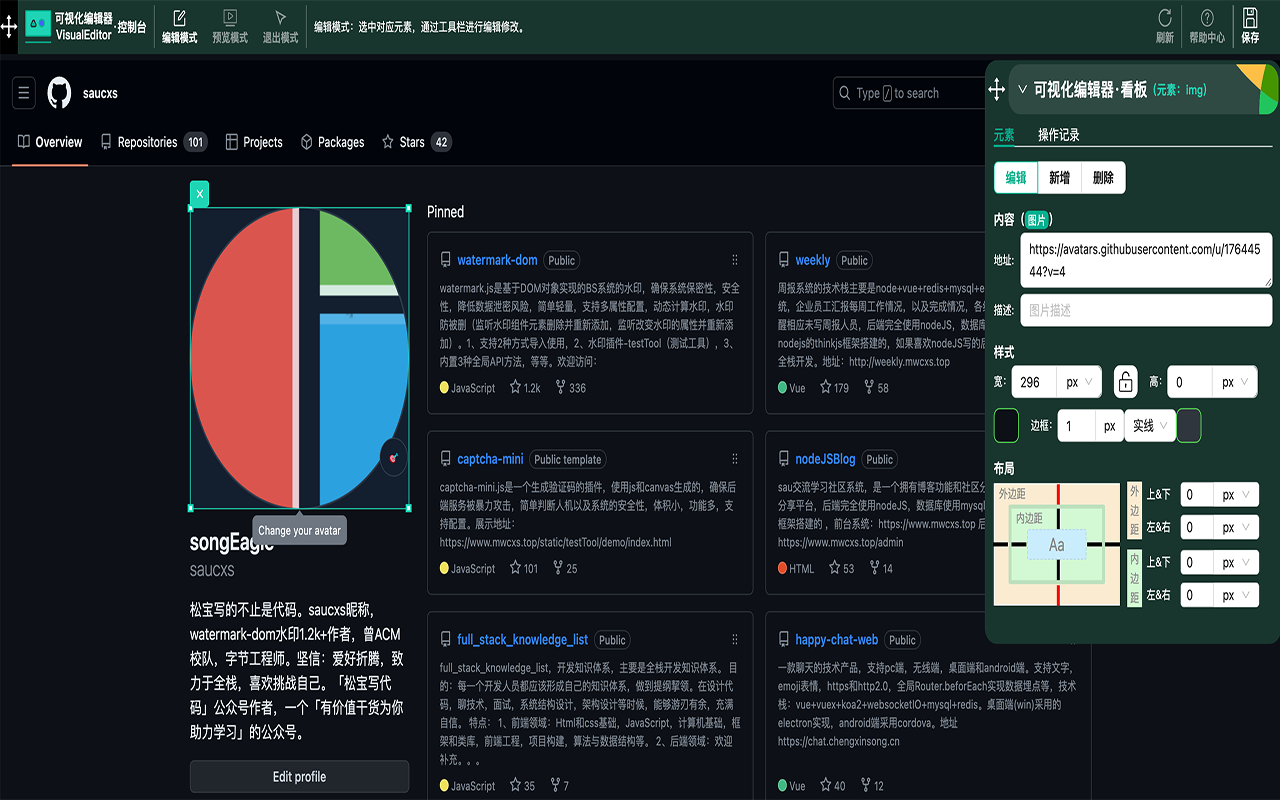Collapse the 可视化编辑器·看板 panel chevron

(1021, 89)
